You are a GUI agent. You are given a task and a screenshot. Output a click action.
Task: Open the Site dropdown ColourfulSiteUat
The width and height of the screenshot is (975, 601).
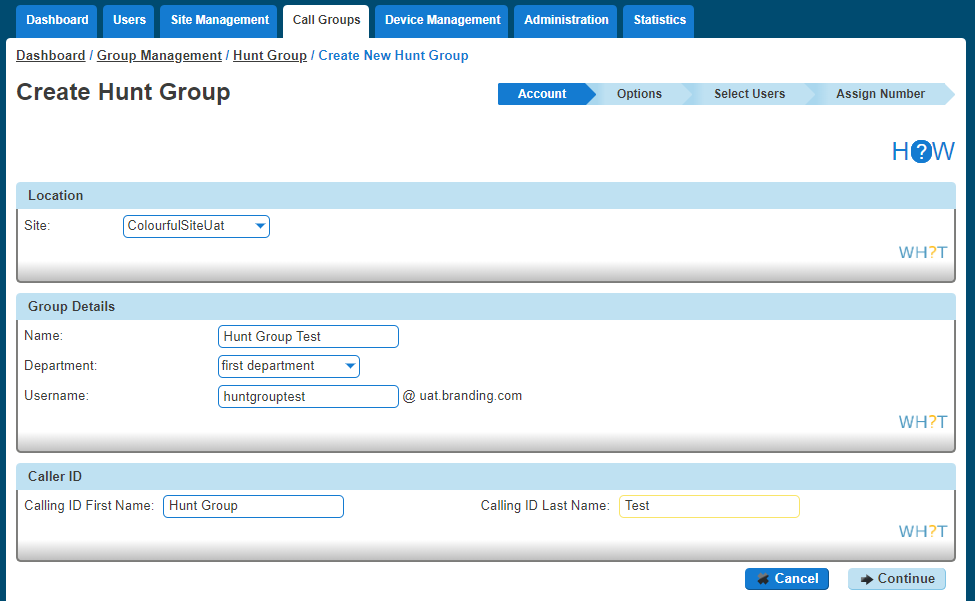(196, 226)
